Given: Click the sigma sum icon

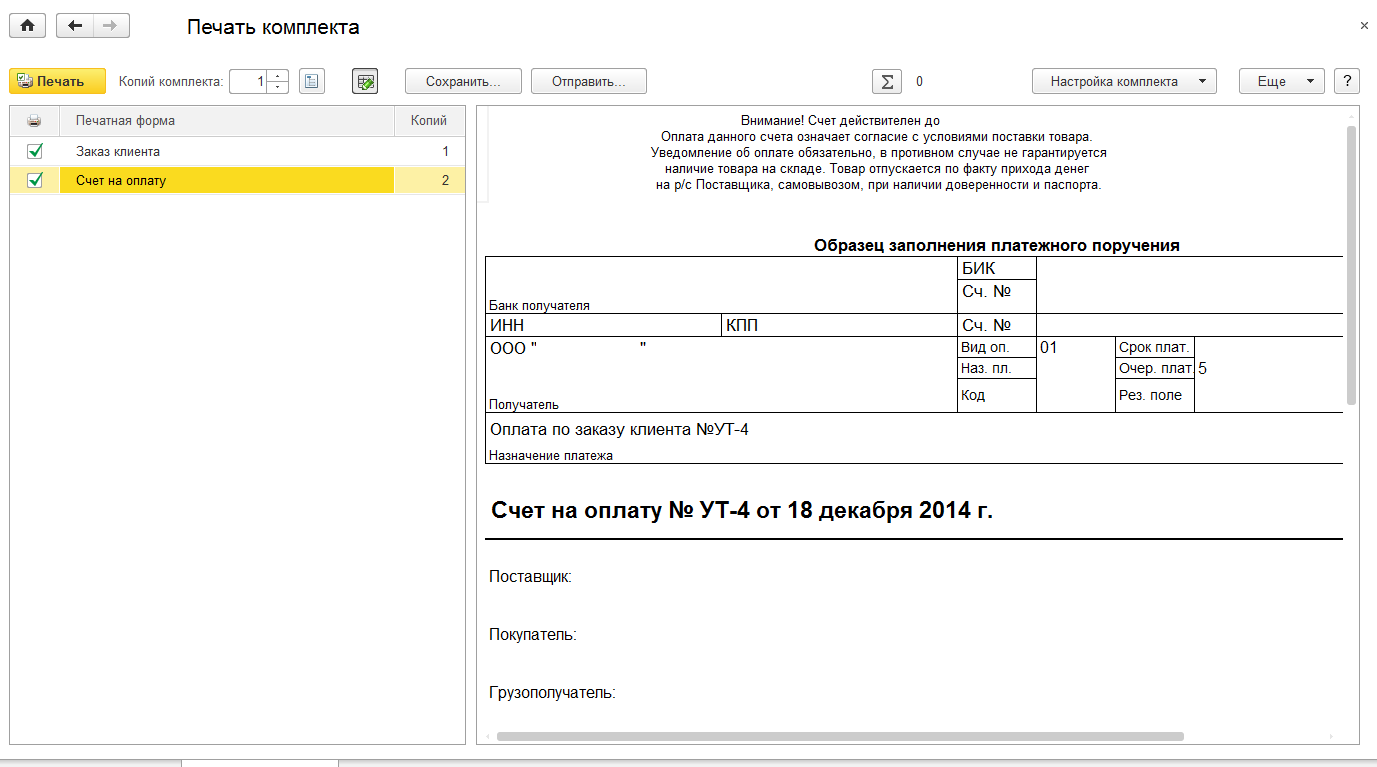Looking at the screenshot, I should click(886, 81).
